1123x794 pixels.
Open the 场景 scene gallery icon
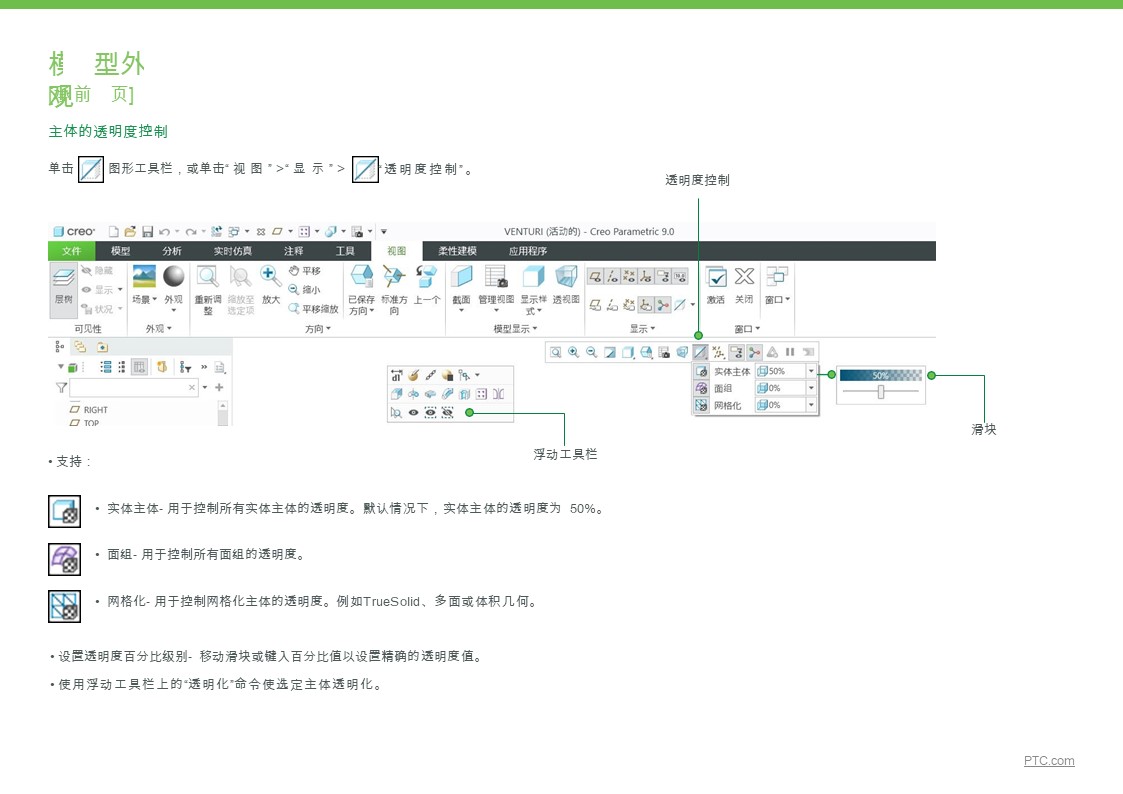[144, 276]
